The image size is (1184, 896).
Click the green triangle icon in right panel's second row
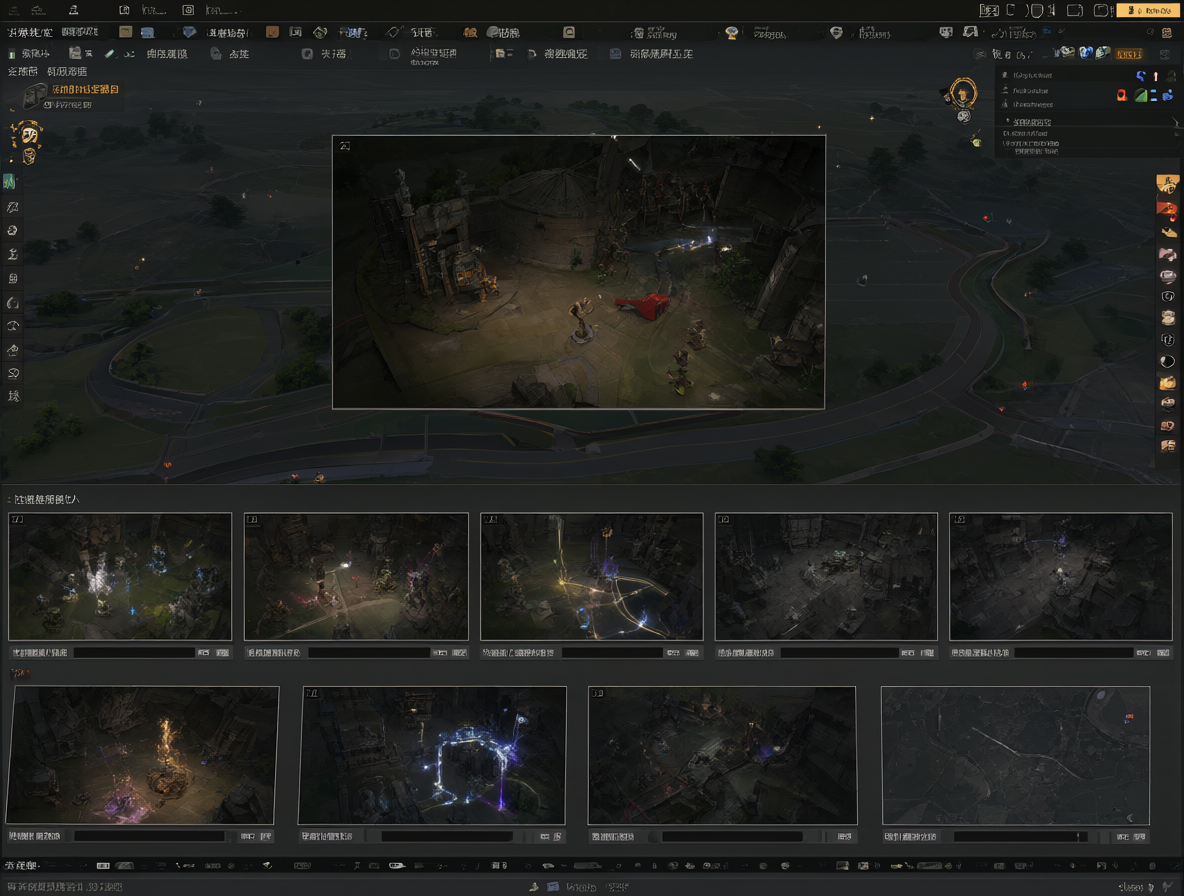point(1140,95)
